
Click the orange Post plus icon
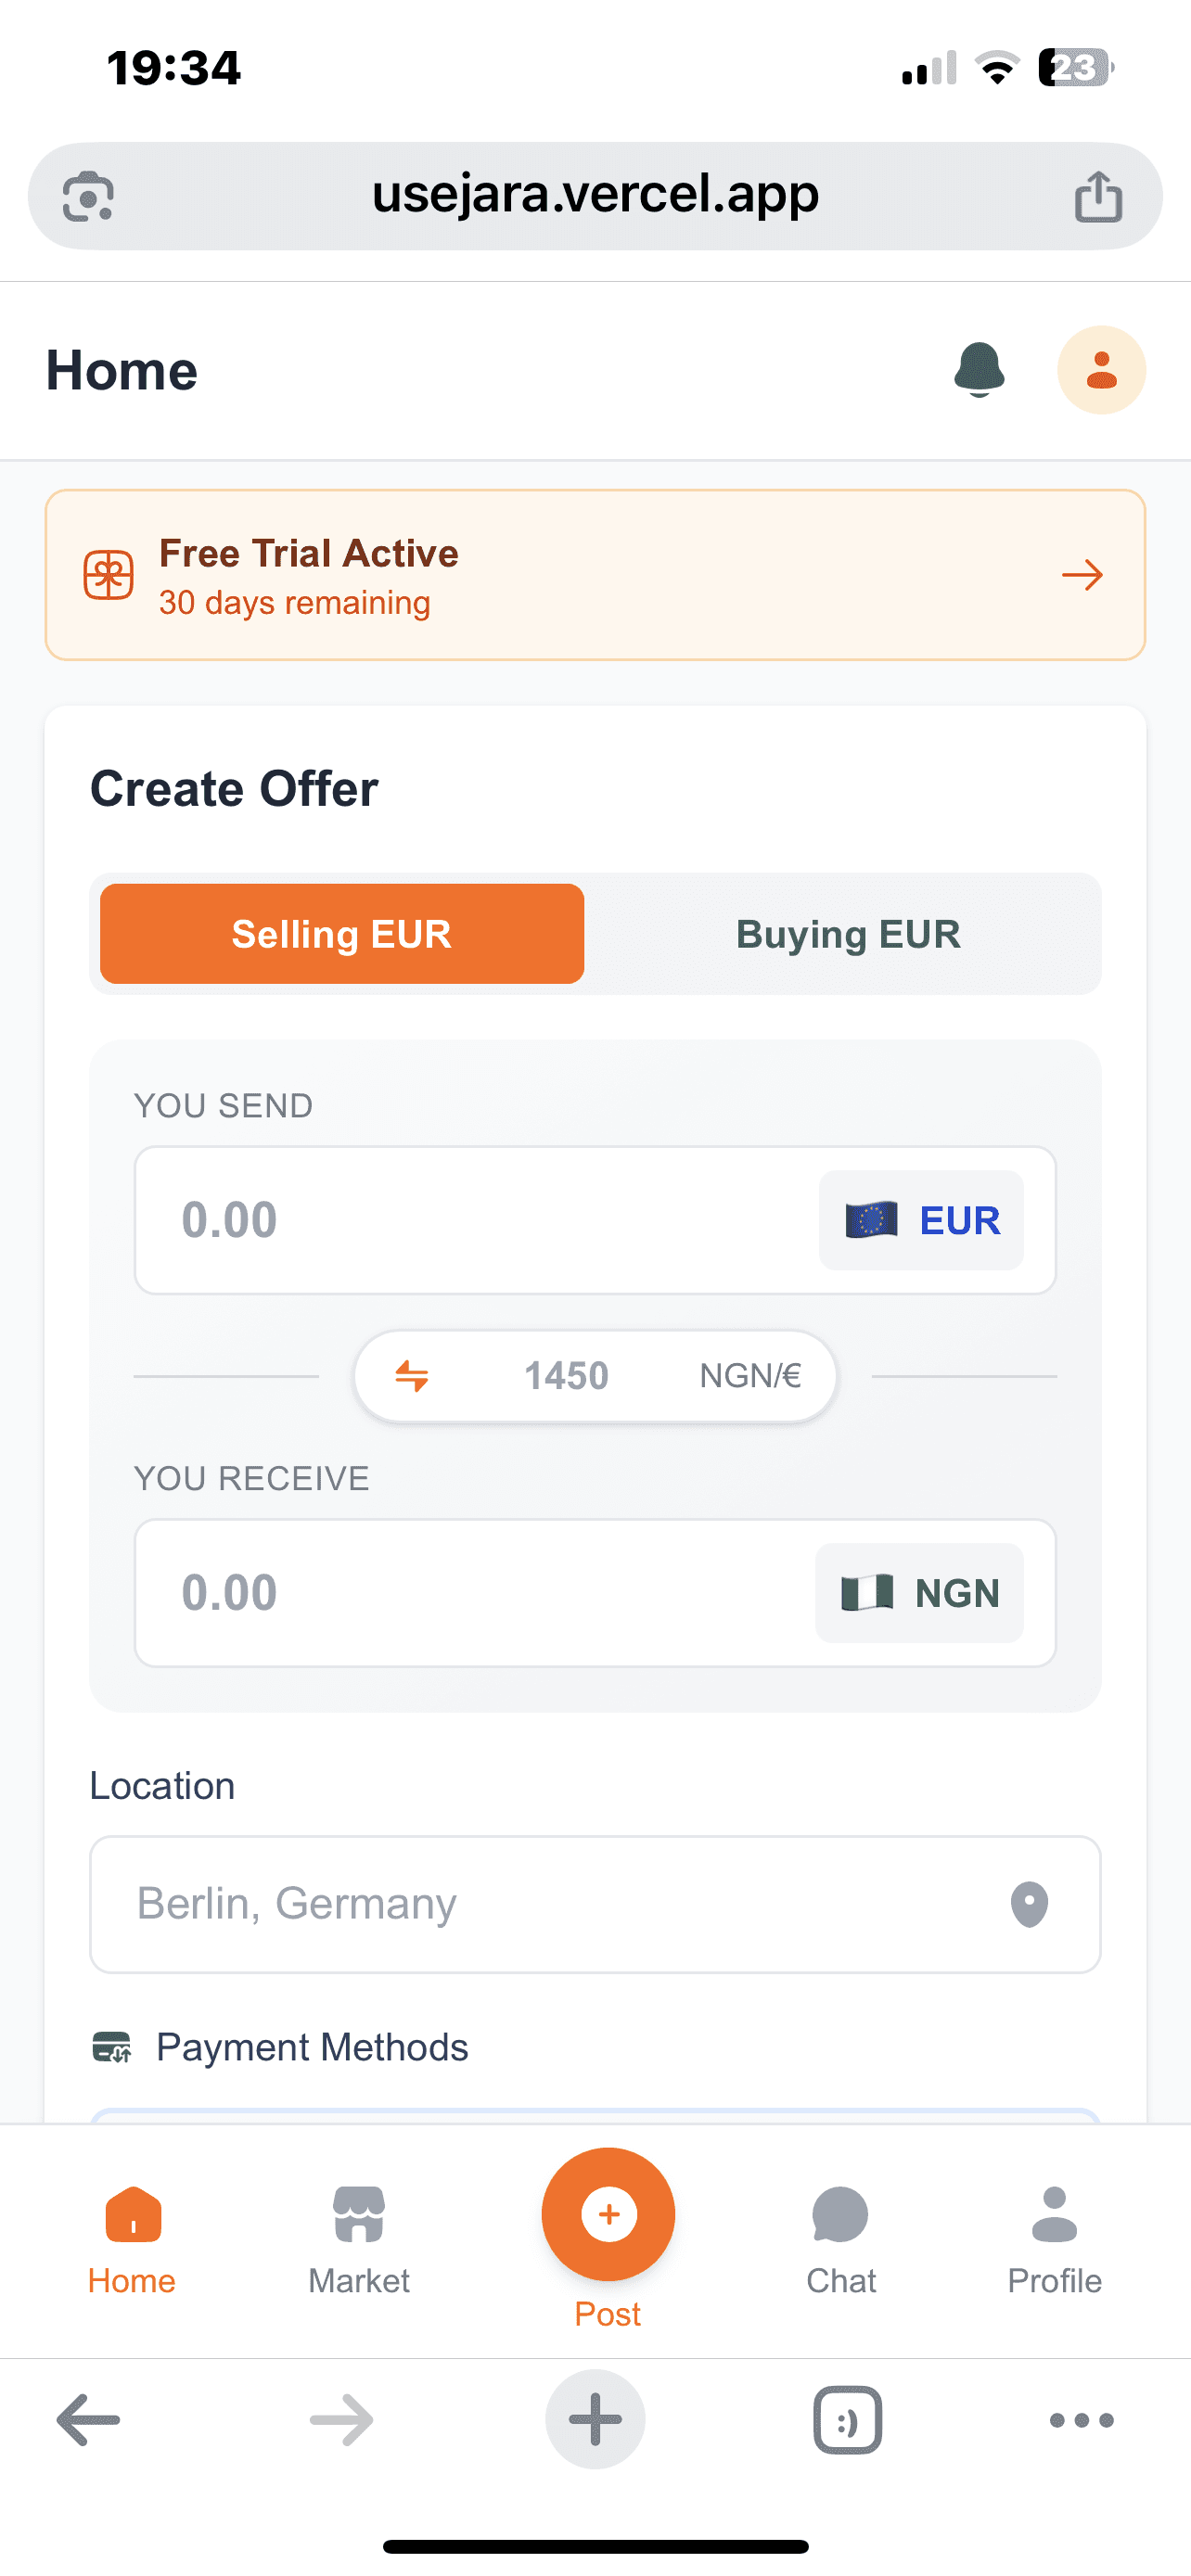[608, 2215]
